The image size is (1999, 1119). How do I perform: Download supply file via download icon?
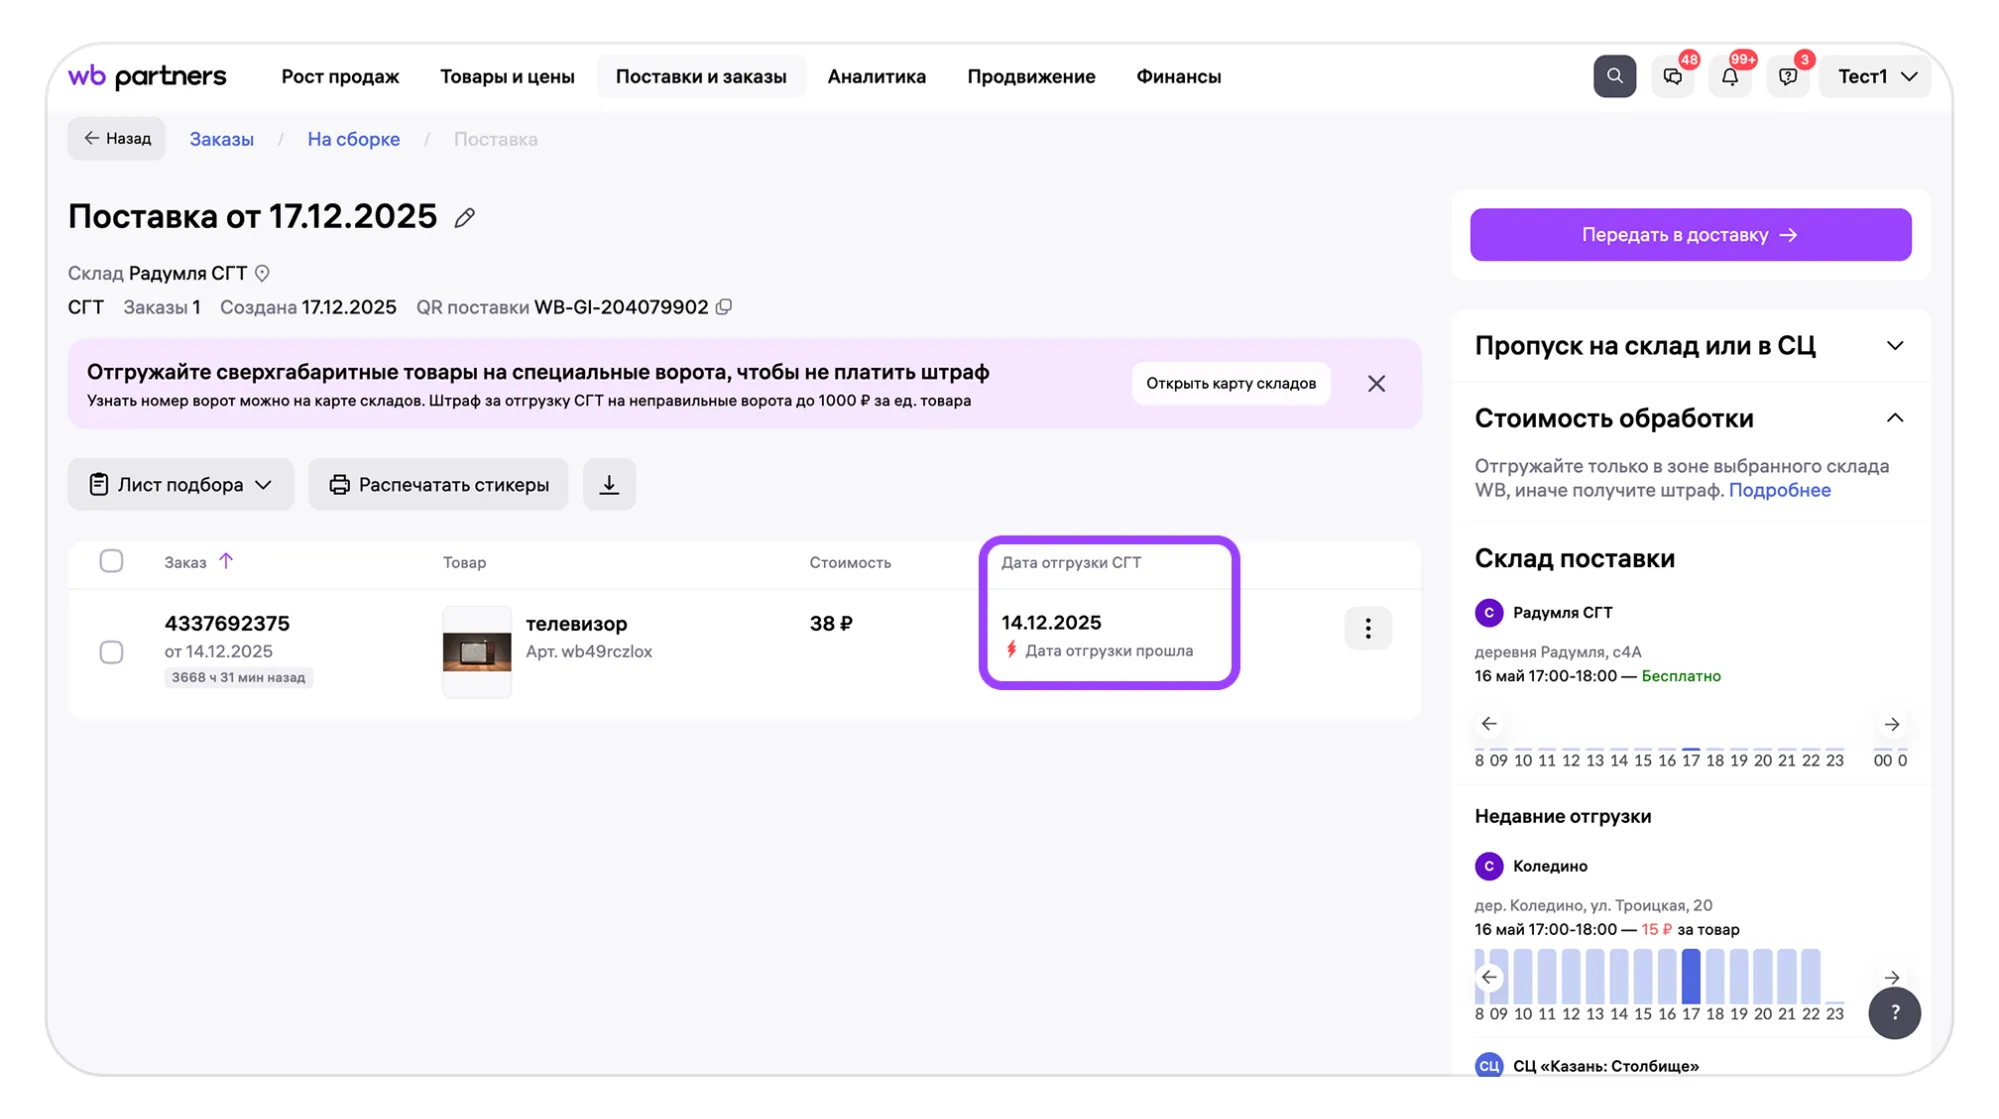(x=609, y=484)
